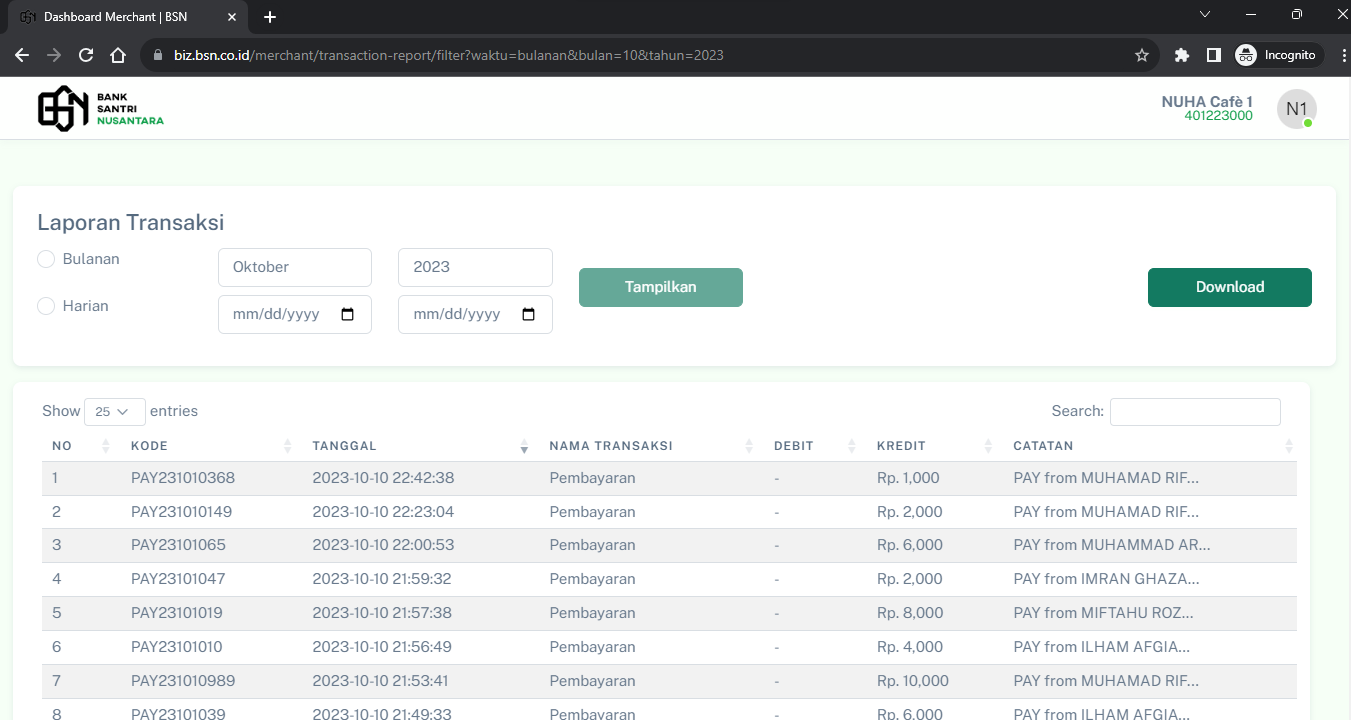This screenshot has width=1351, height=720.
Task: Click the table Search input field
Action: coord(1194,411)
